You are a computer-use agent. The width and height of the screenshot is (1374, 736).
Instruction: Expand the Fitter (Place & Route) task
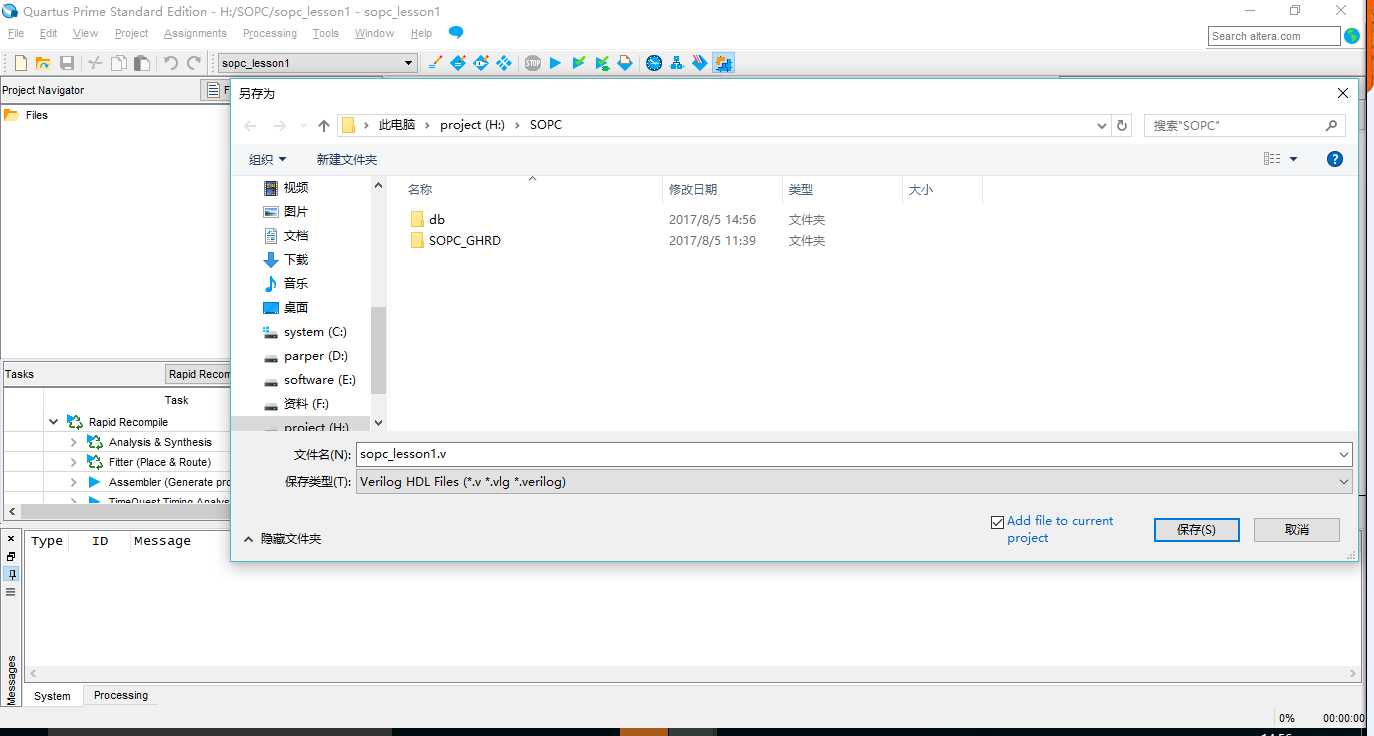click(x=74, y=462)
